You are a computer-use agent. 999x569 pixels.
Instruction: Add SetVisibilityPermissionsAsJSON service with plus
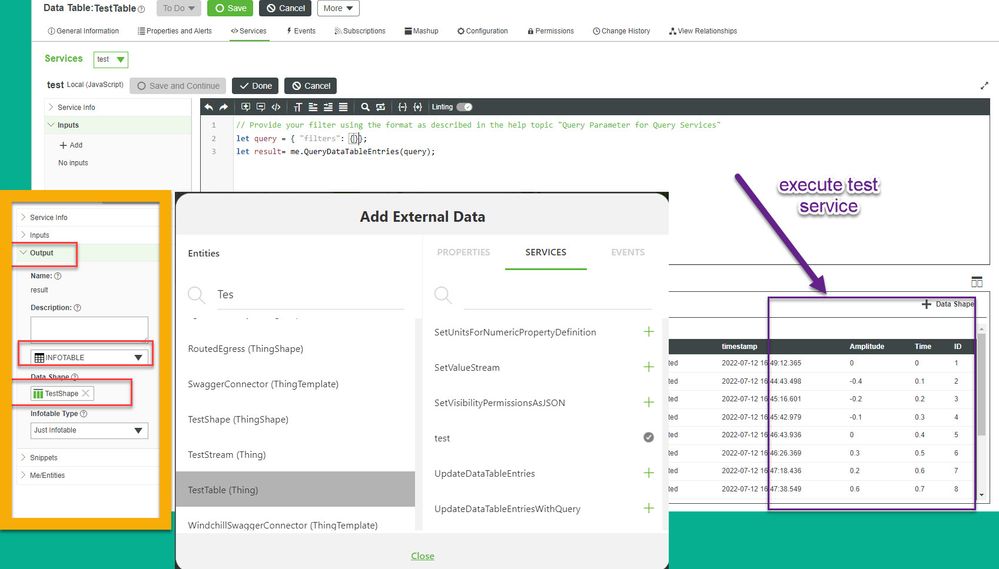pos(649,402)
